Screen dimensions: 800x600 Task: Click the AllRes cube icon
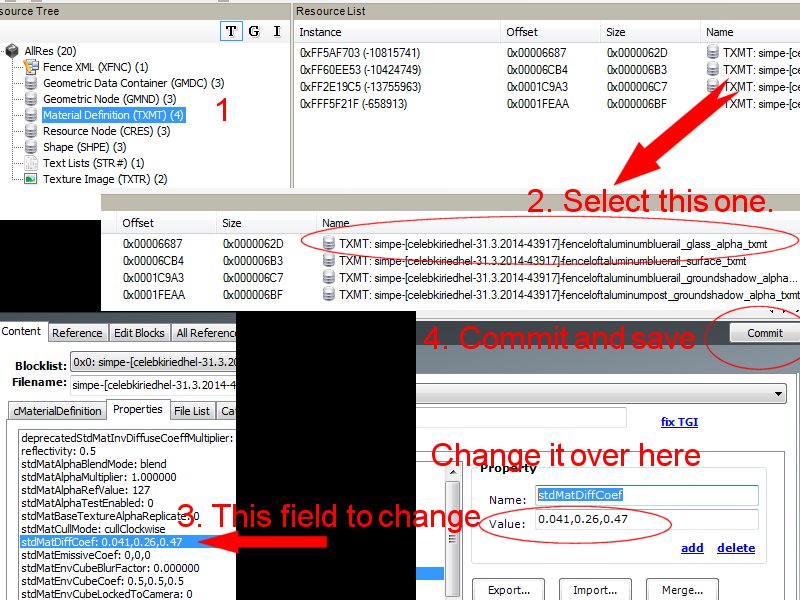click(14, 51)
